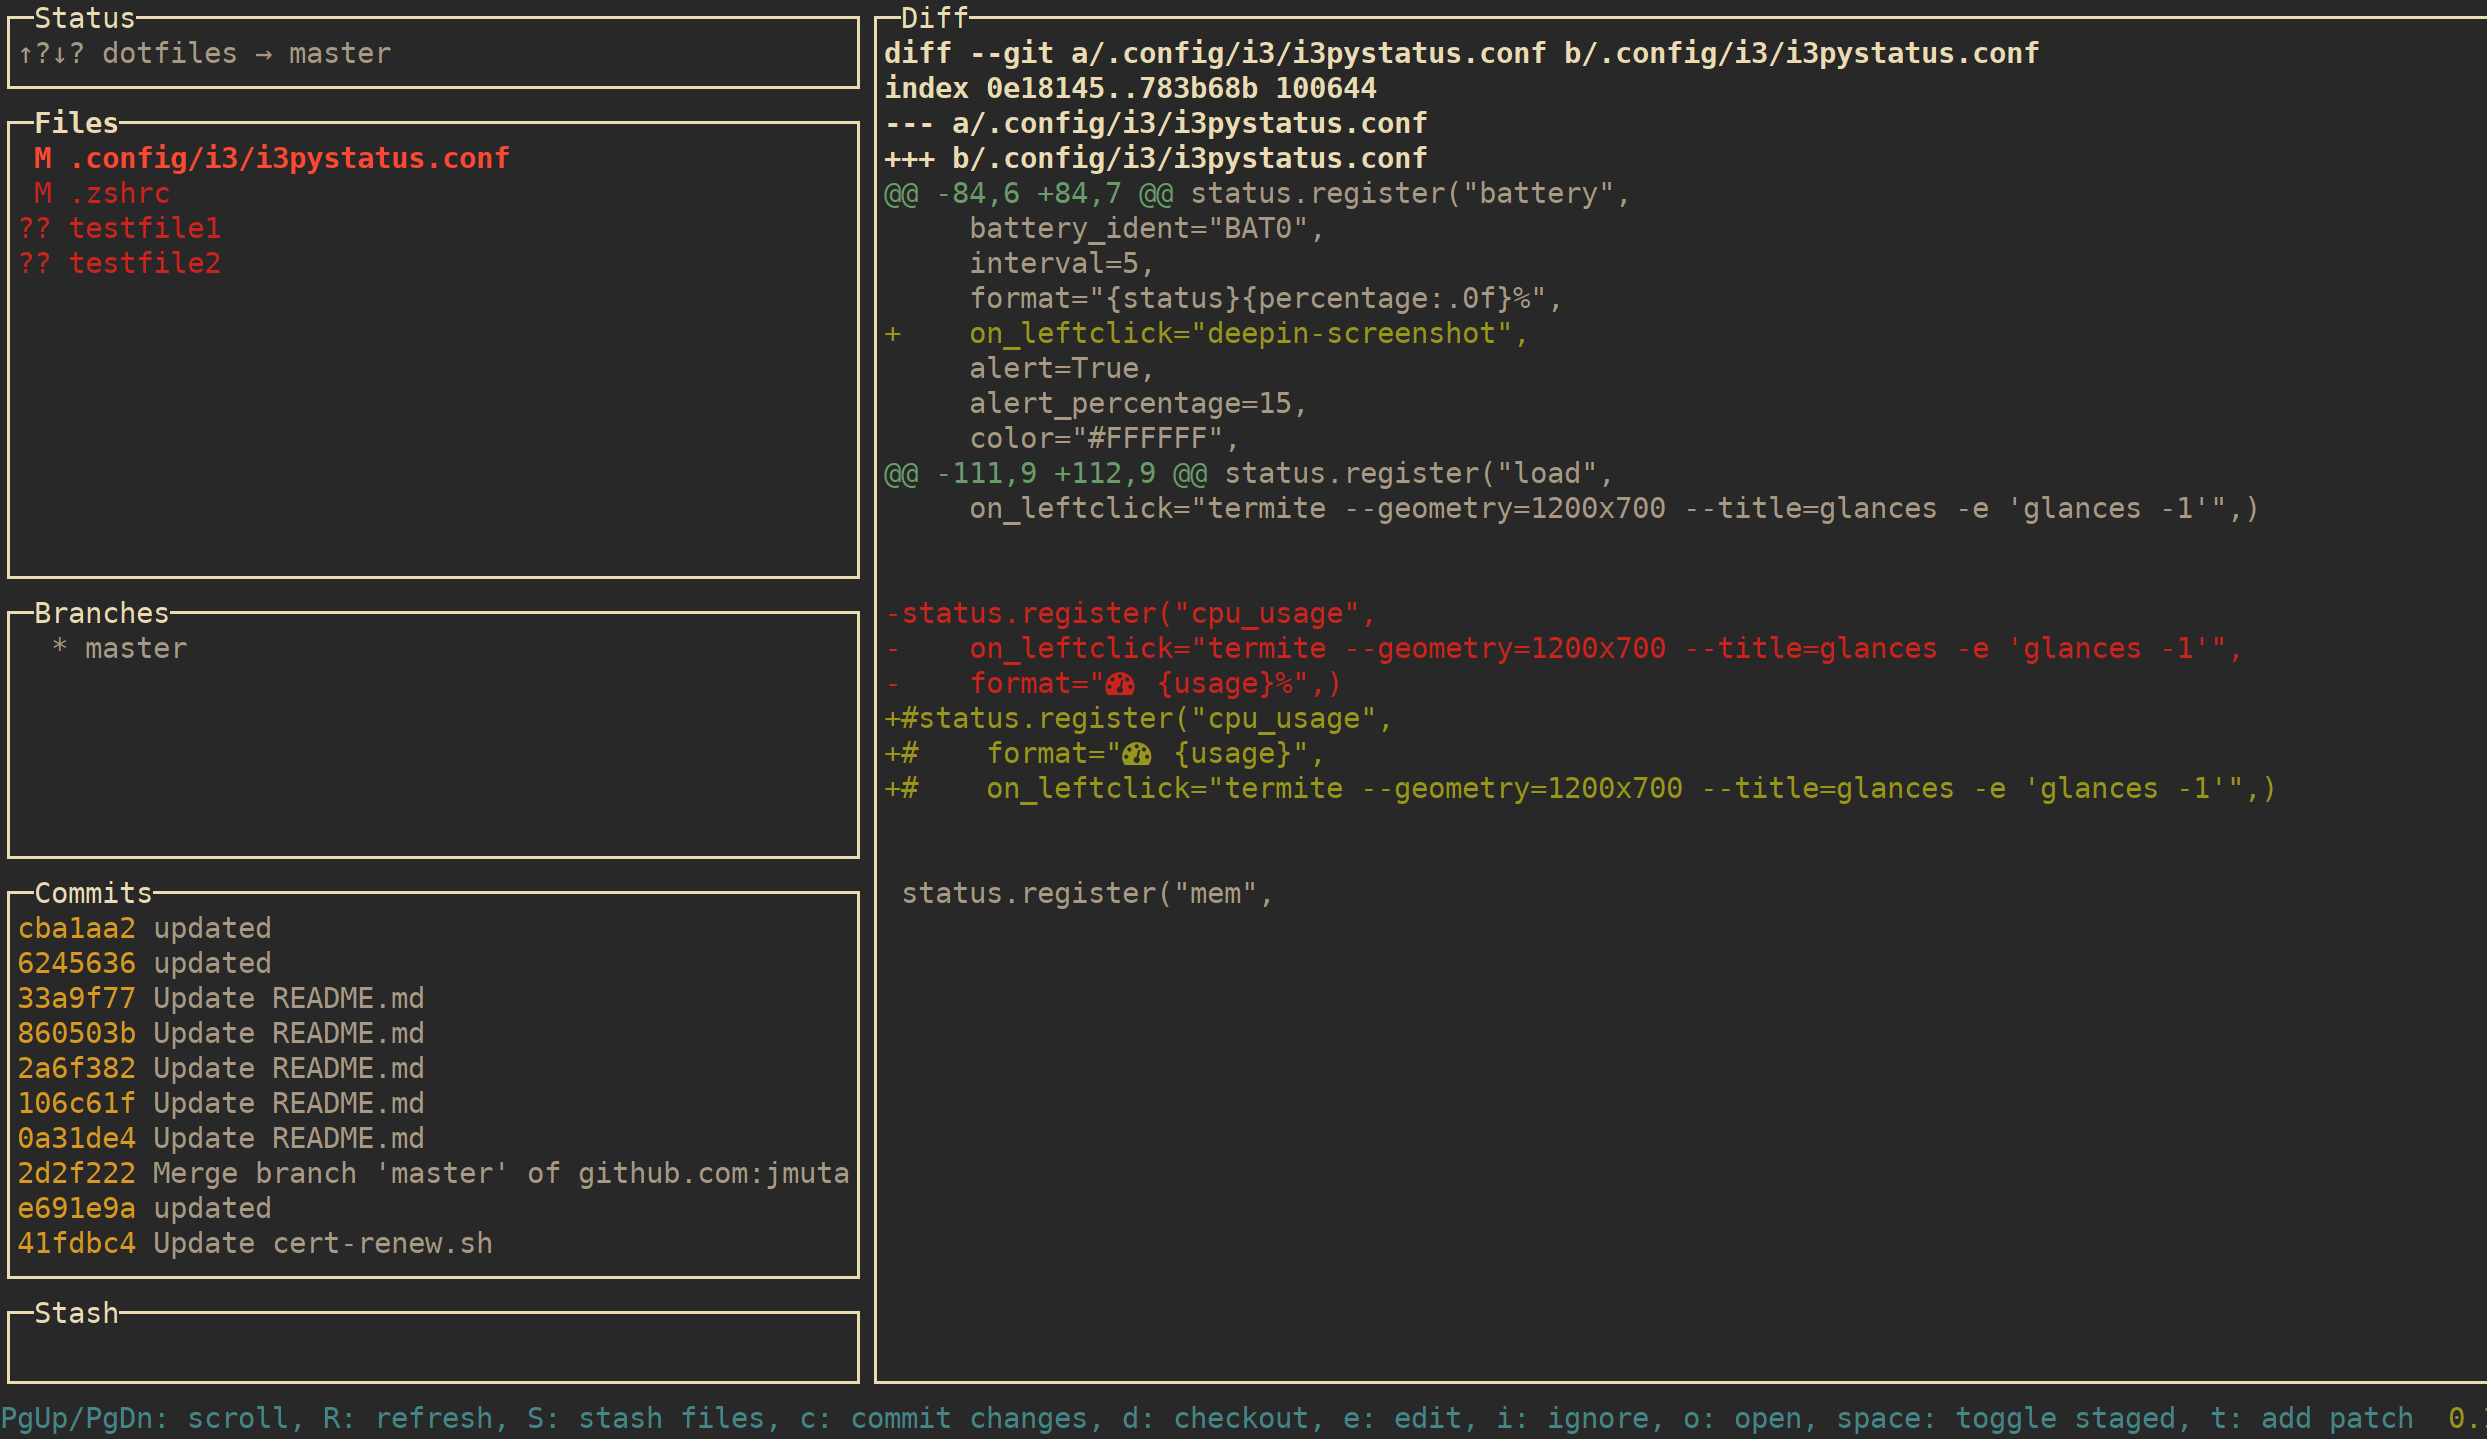Click the branch status arrows icon before dotfiles

tap(50, 53)
